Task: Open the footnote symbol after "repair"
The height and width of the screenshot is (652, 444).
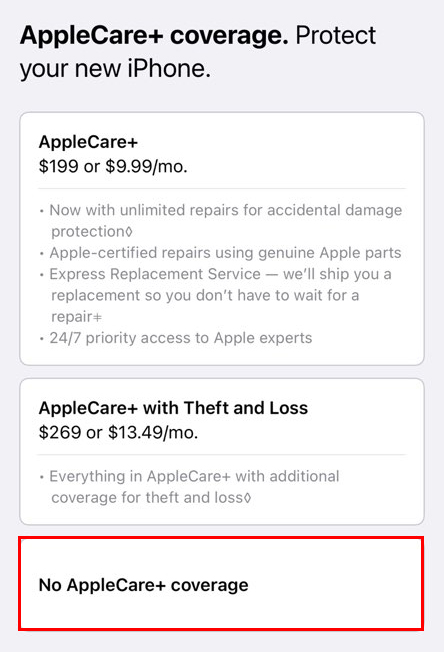Action: pyautogui.click(x=97, y=317)
